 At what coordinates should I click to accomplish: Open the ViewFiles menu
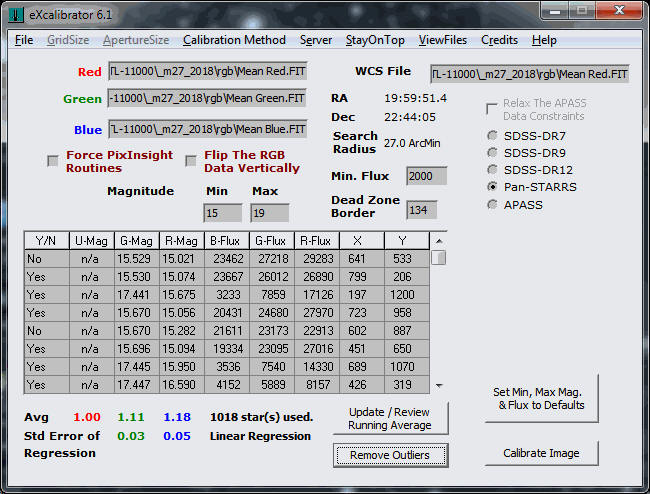443,40
